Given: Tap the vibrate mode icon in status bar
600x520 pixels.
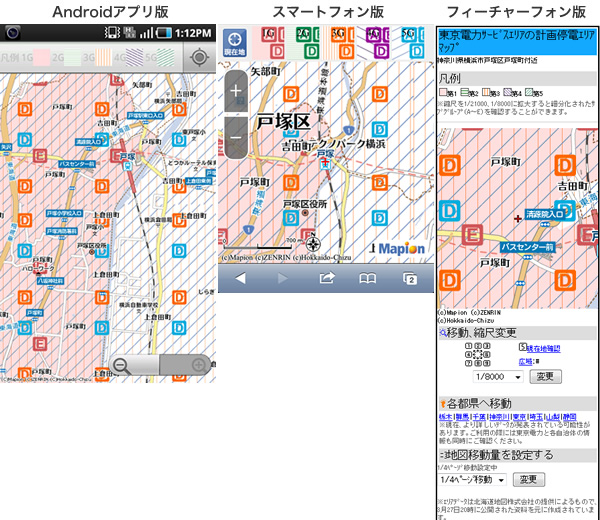Looking at the screenshot, I should pyautogui.click(x=112, y=33).
